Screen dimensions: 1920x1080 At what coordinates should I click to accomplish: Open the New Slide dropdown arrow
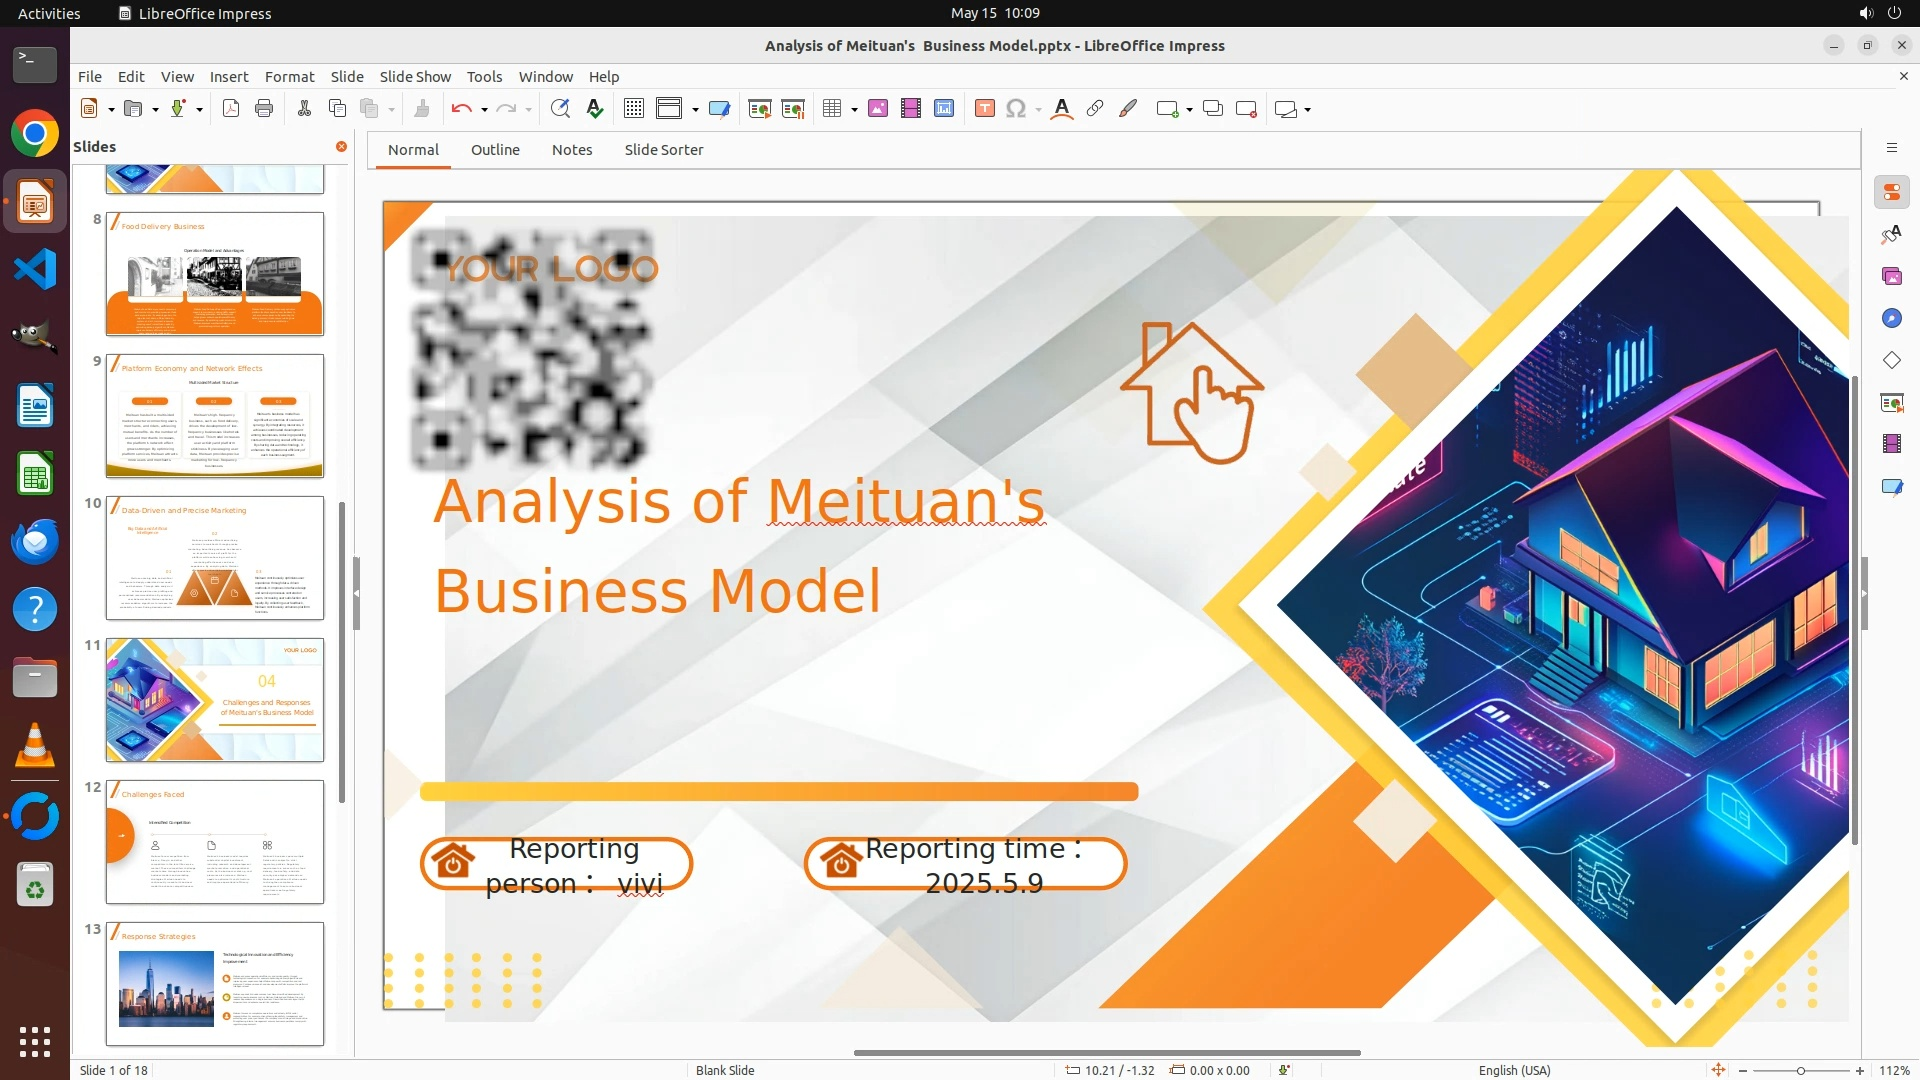coord(1189,110)
